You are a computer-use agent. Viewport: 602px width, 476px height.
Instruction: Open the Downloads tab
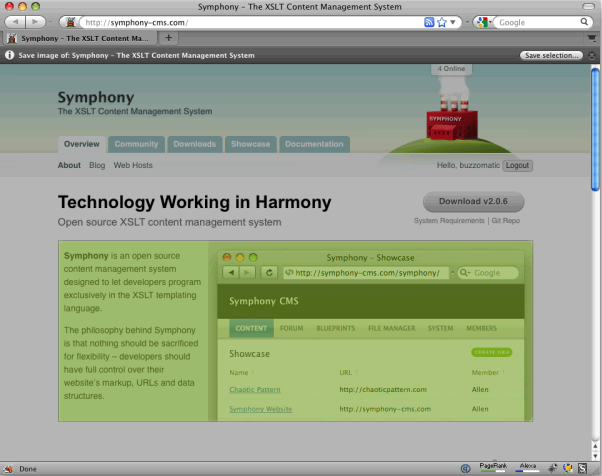195,144
